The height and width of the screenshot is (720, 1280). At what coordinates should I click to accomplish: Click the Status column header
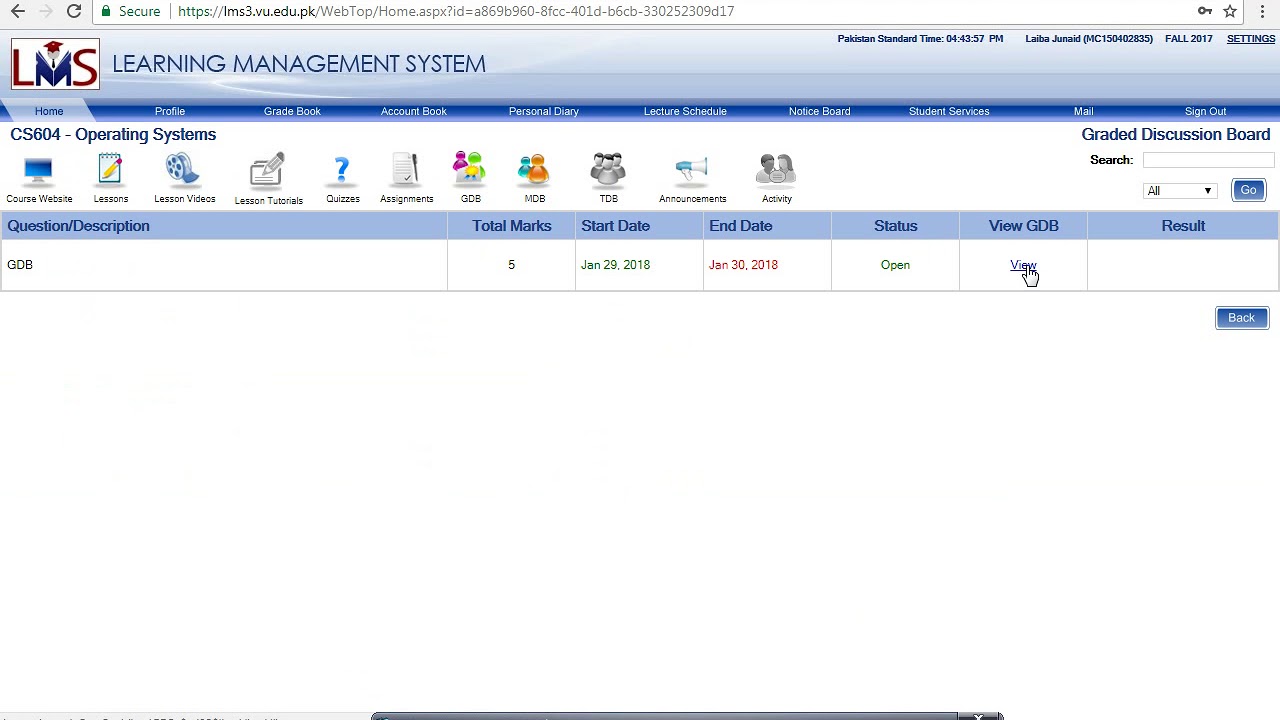[895, 226]
